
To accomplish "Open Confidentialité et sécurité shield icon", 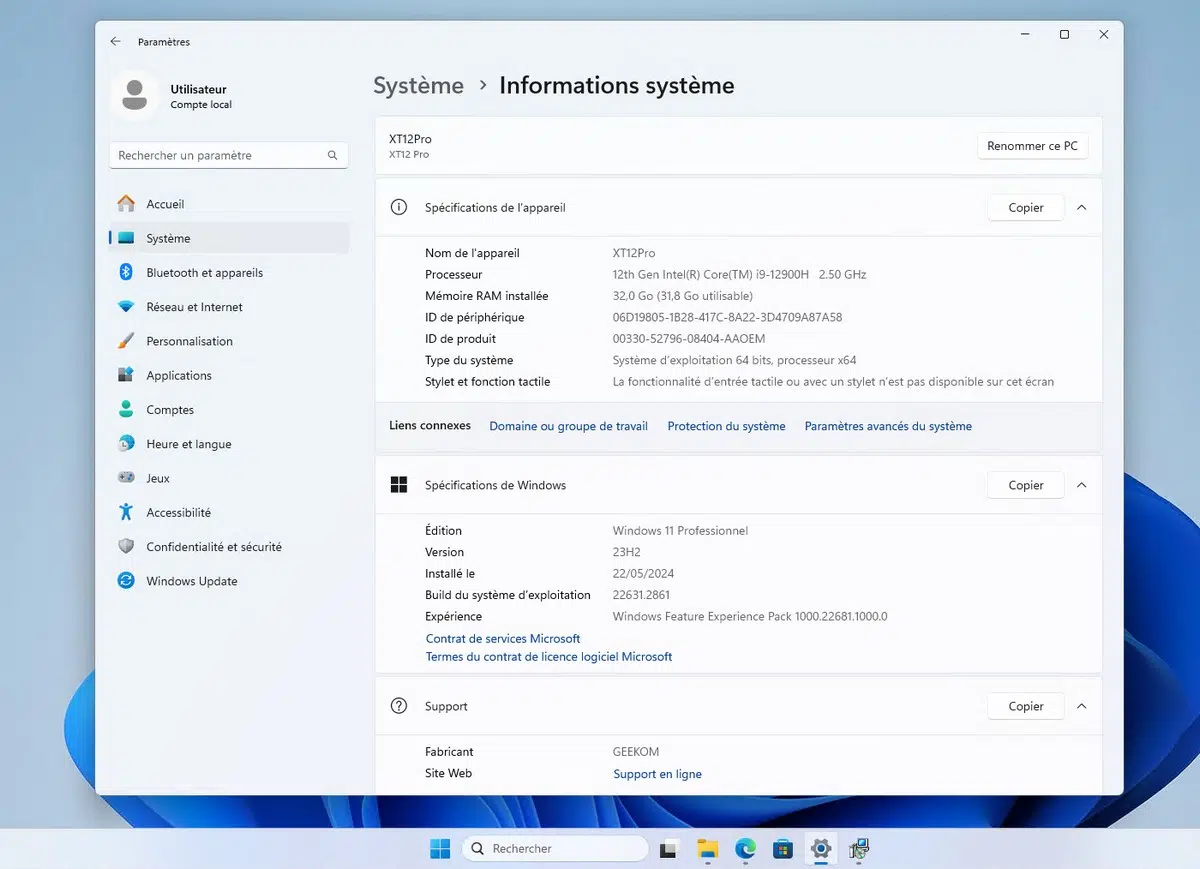I will (x=126, y=547).
